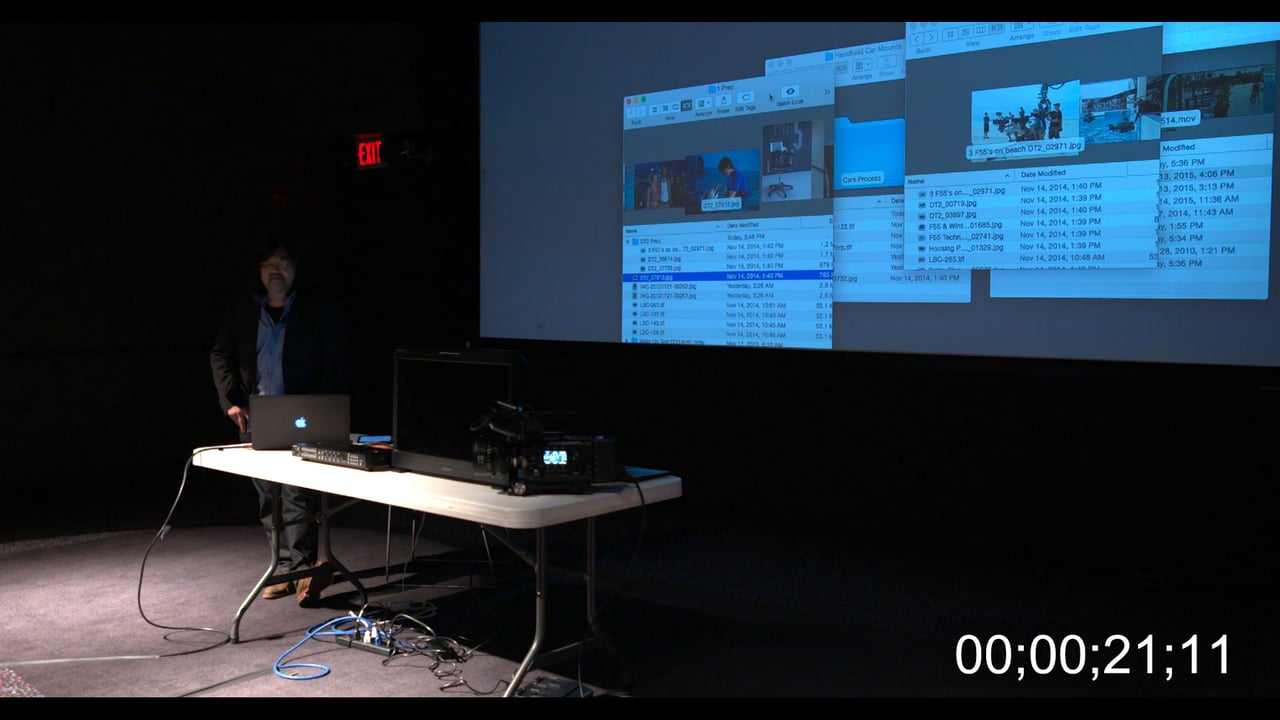
Task: Click Share icon in 1 Prep window
Action: point(723,102)
